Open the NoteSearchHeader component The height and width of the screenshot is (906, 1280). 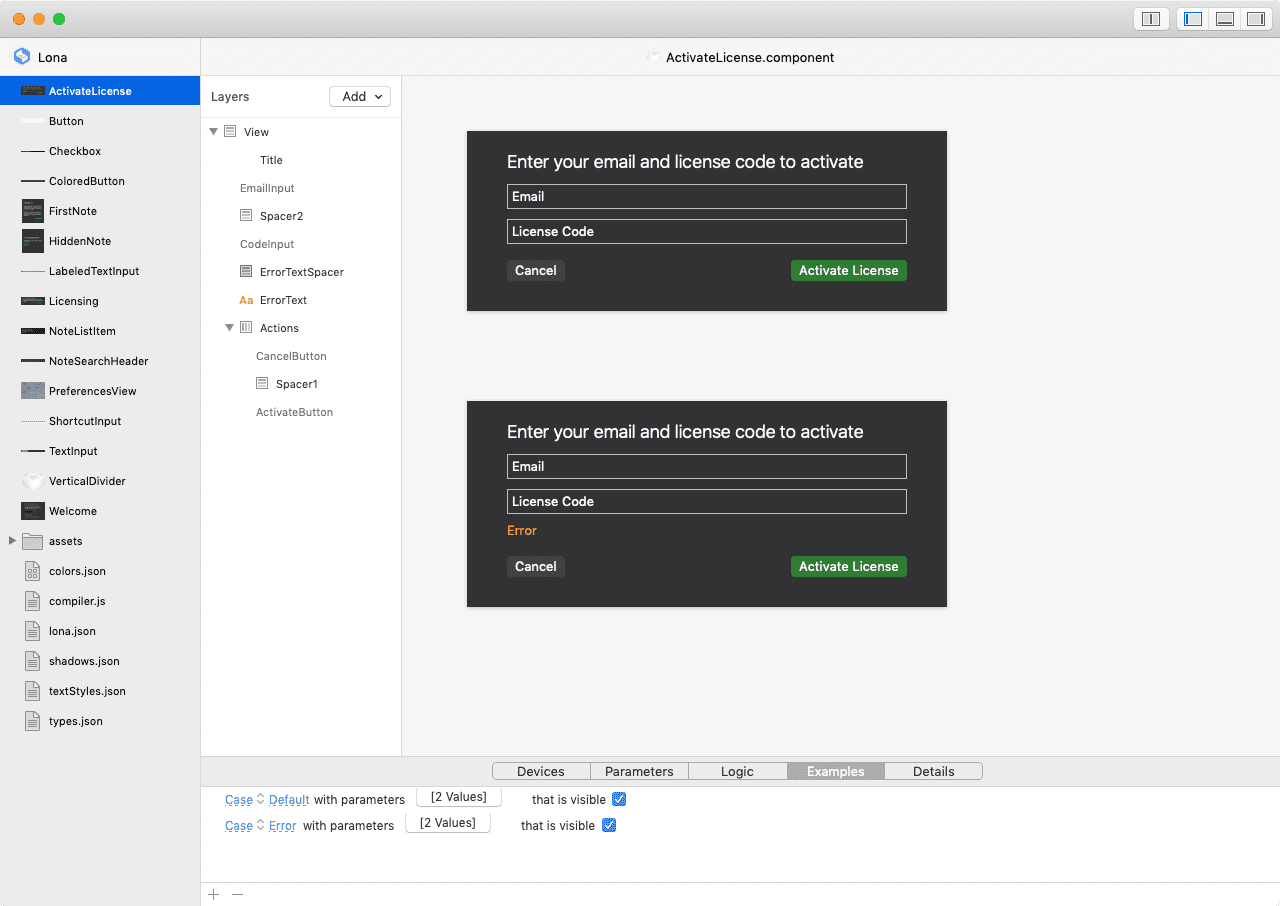point(99,361)
